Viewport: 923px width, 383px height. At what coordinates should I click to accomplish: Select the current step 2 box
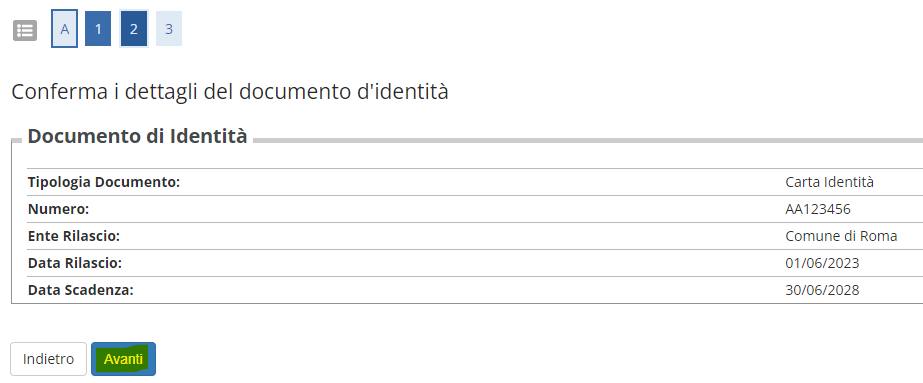[x=134, y=28]
